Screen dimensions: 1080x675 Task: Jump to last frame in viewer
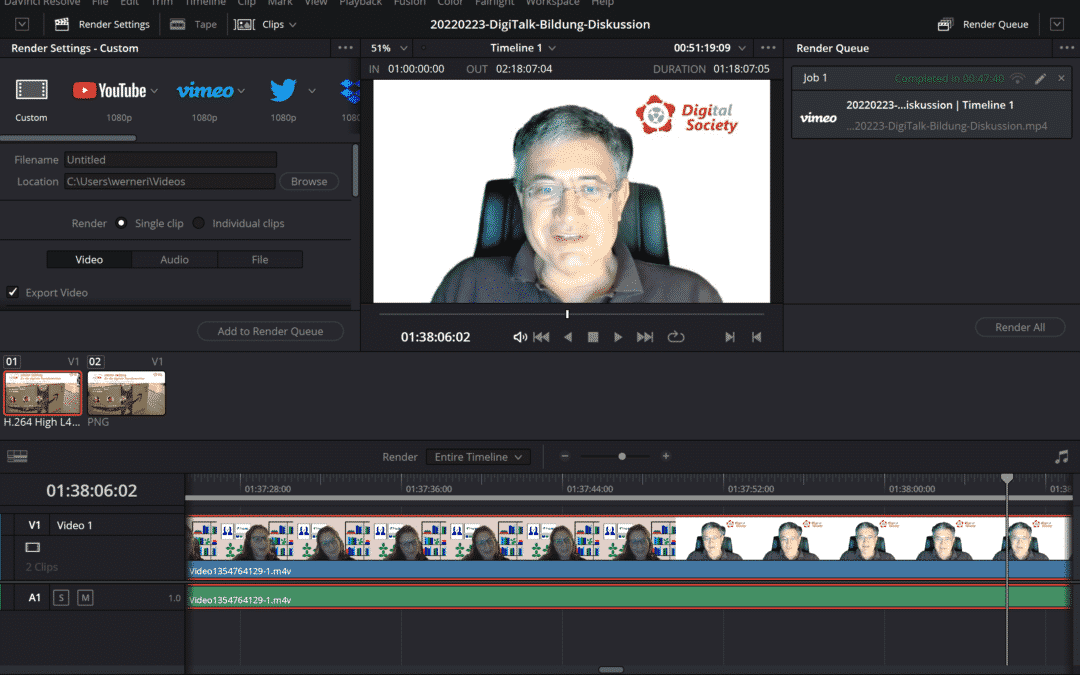pyautogui.click(x=645, y=337)
